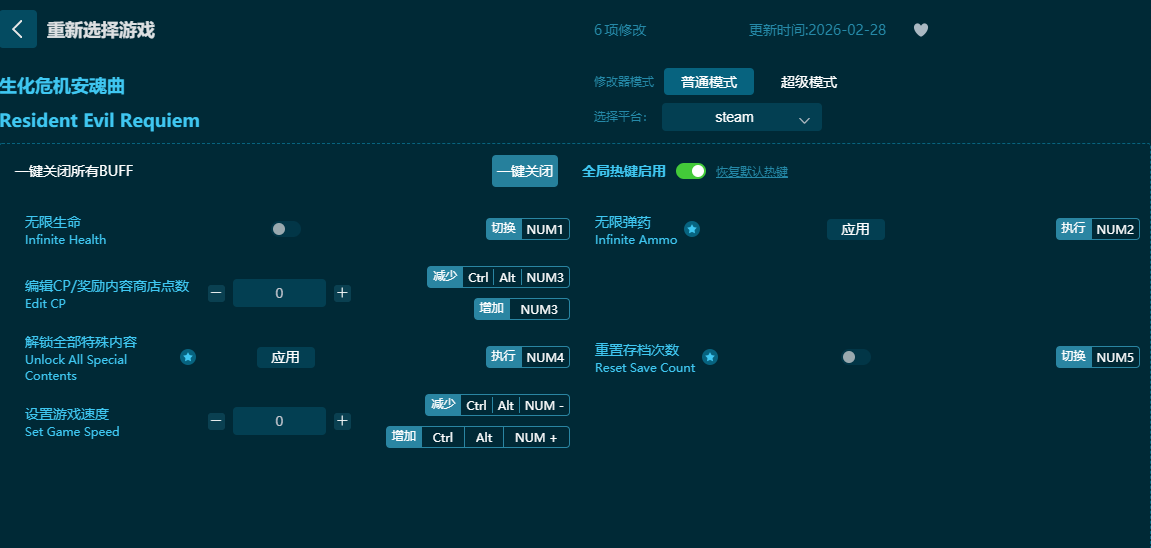Click the Edit CP value input field
This screenshot has width=1151, height=548.
279,293
